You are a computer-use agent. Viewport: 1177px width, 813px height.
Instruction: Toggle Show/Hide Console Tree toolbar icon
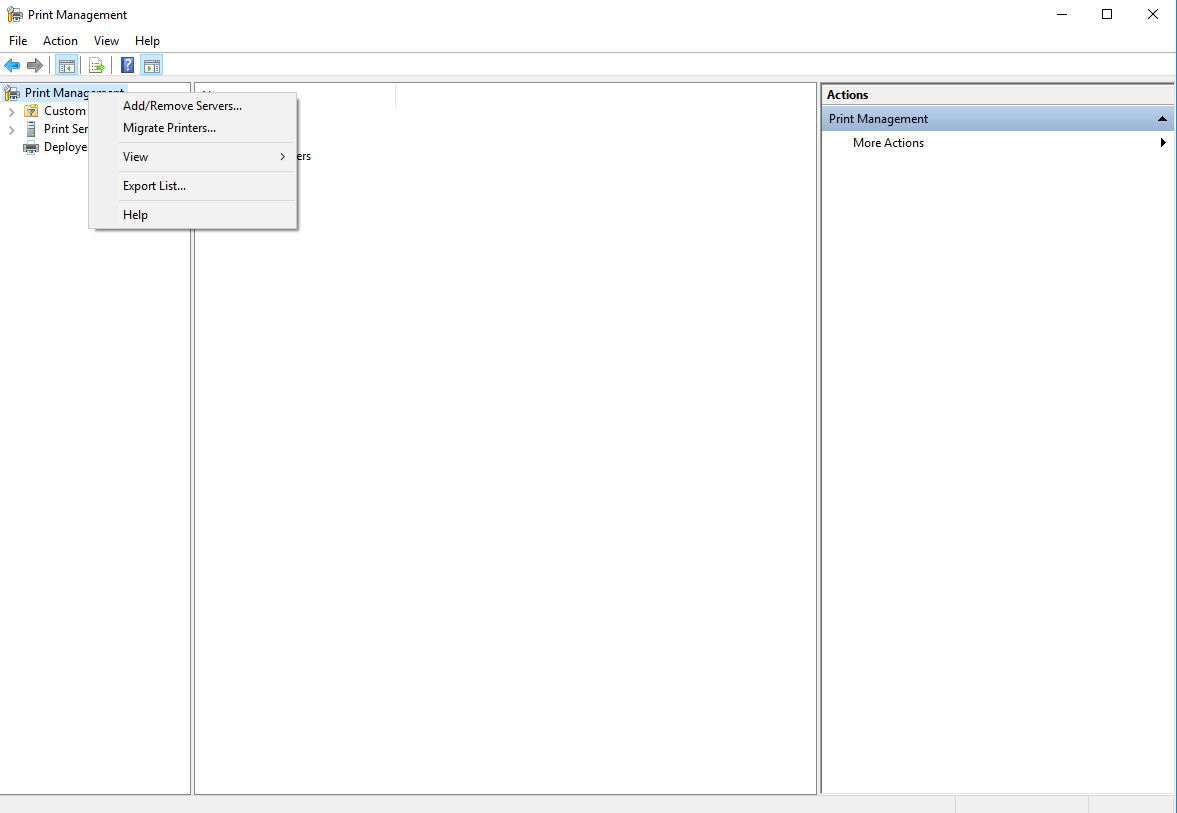(66, 65)
